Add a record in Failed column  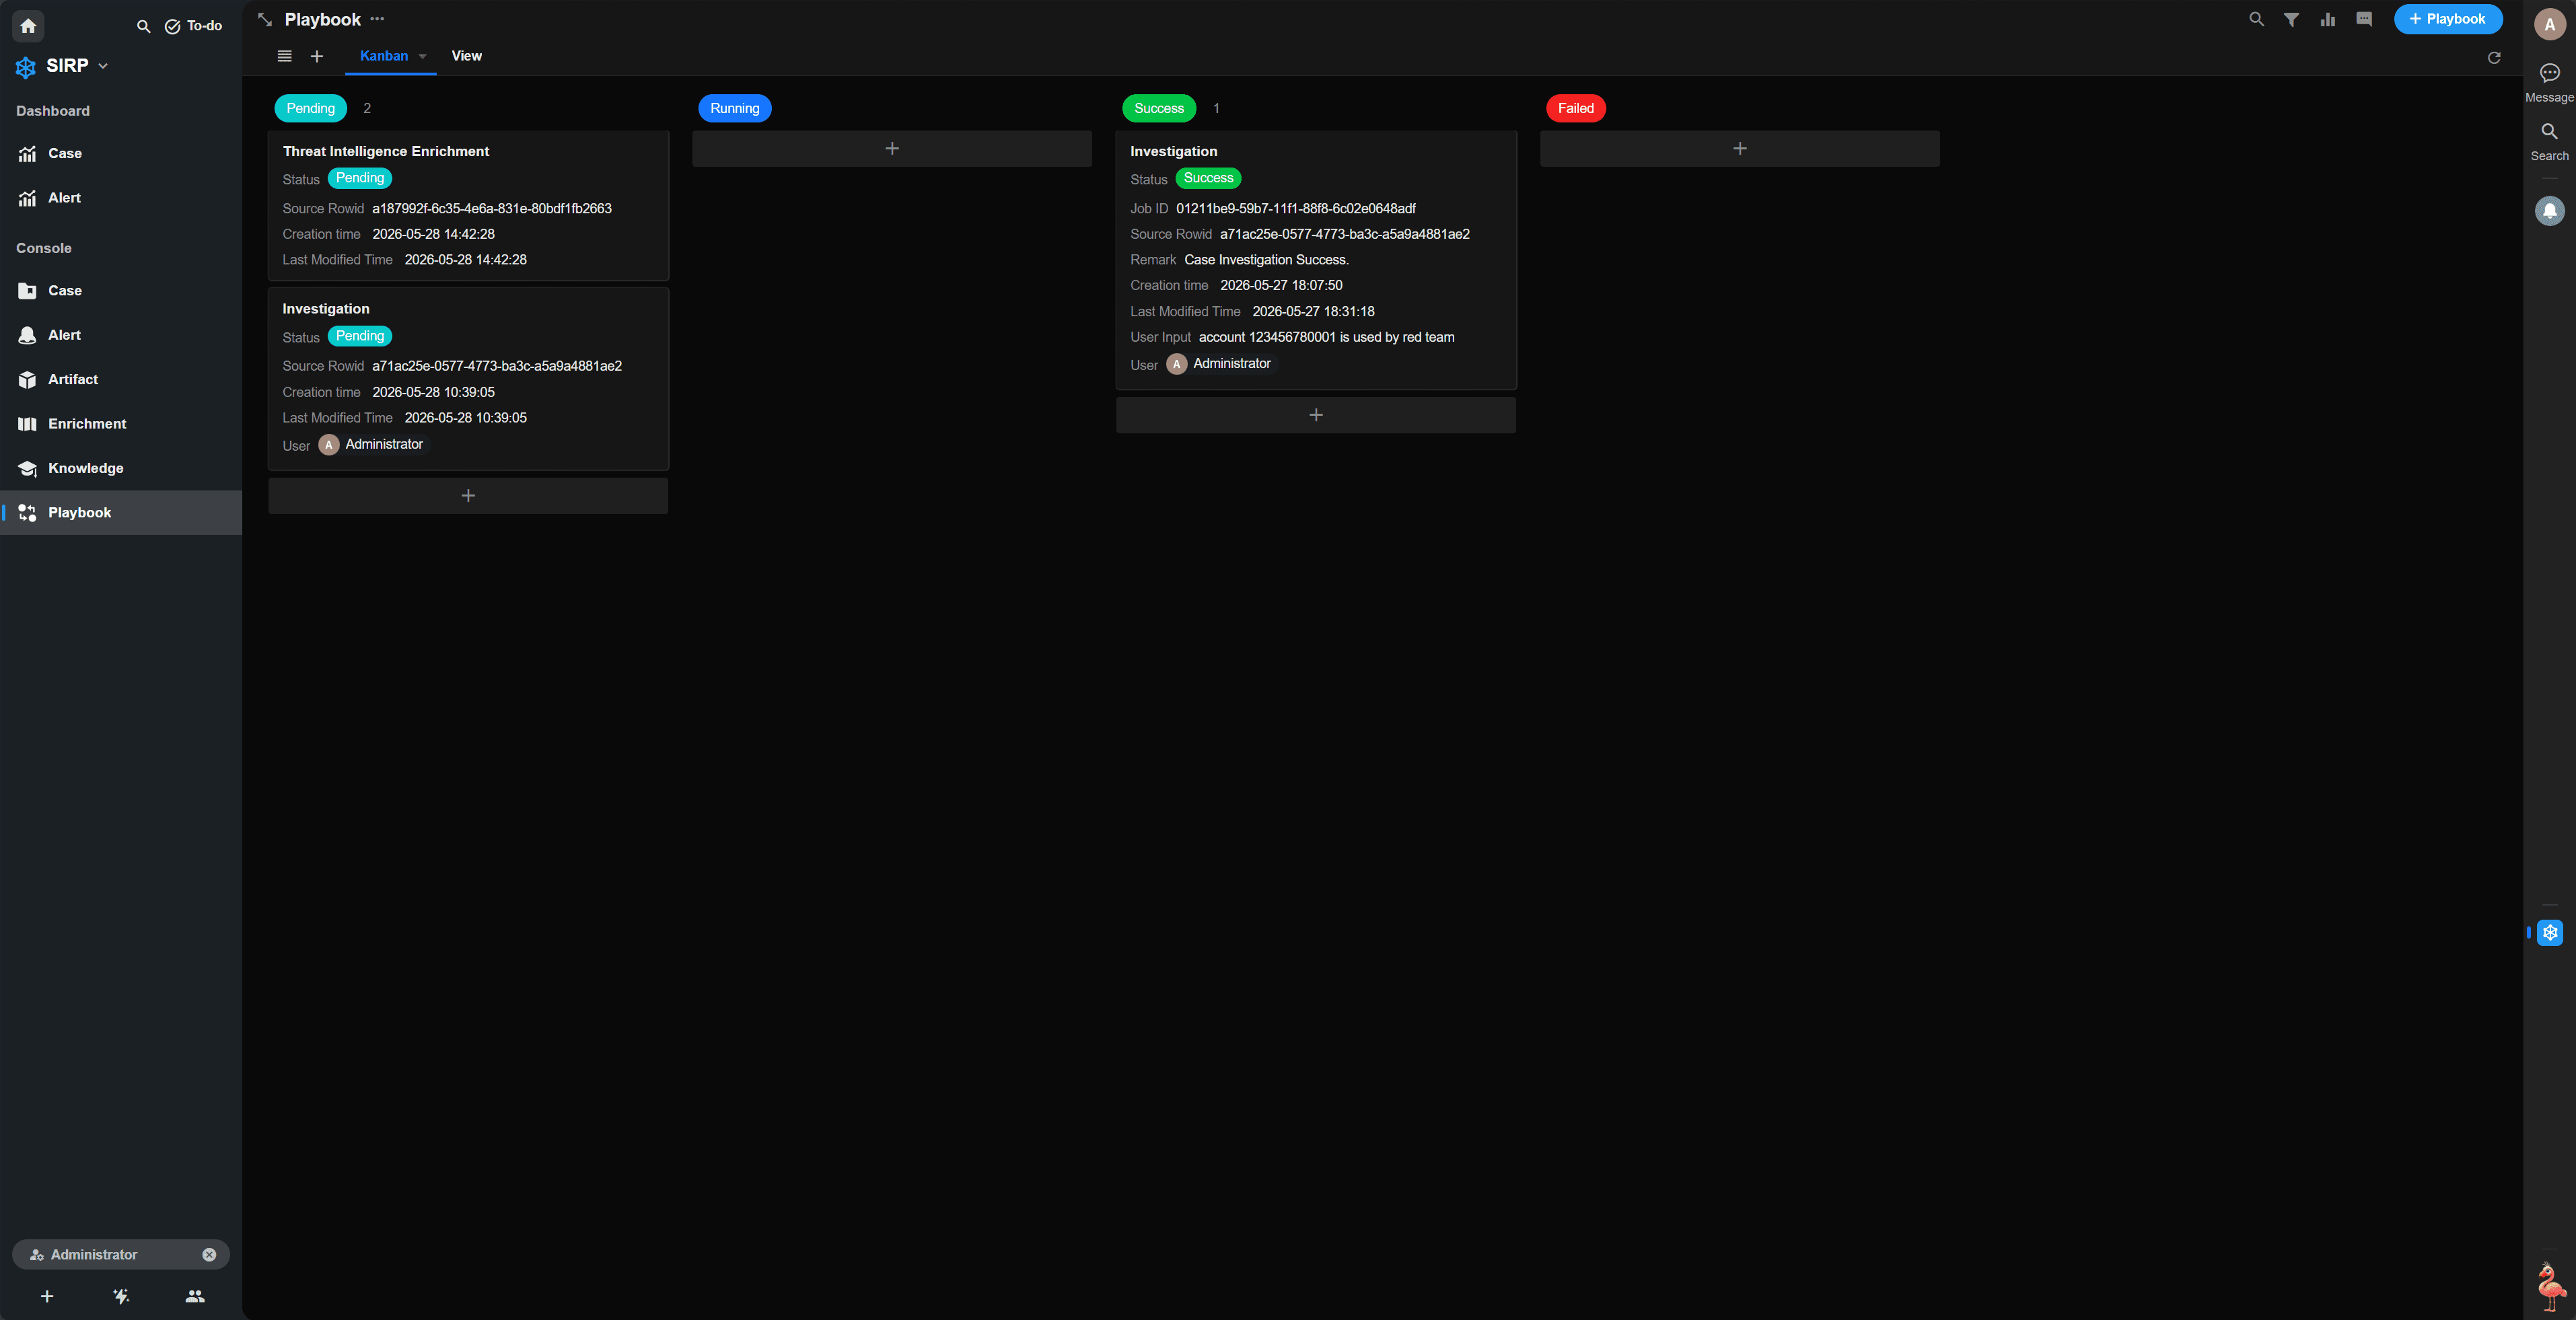[1740, 149]
